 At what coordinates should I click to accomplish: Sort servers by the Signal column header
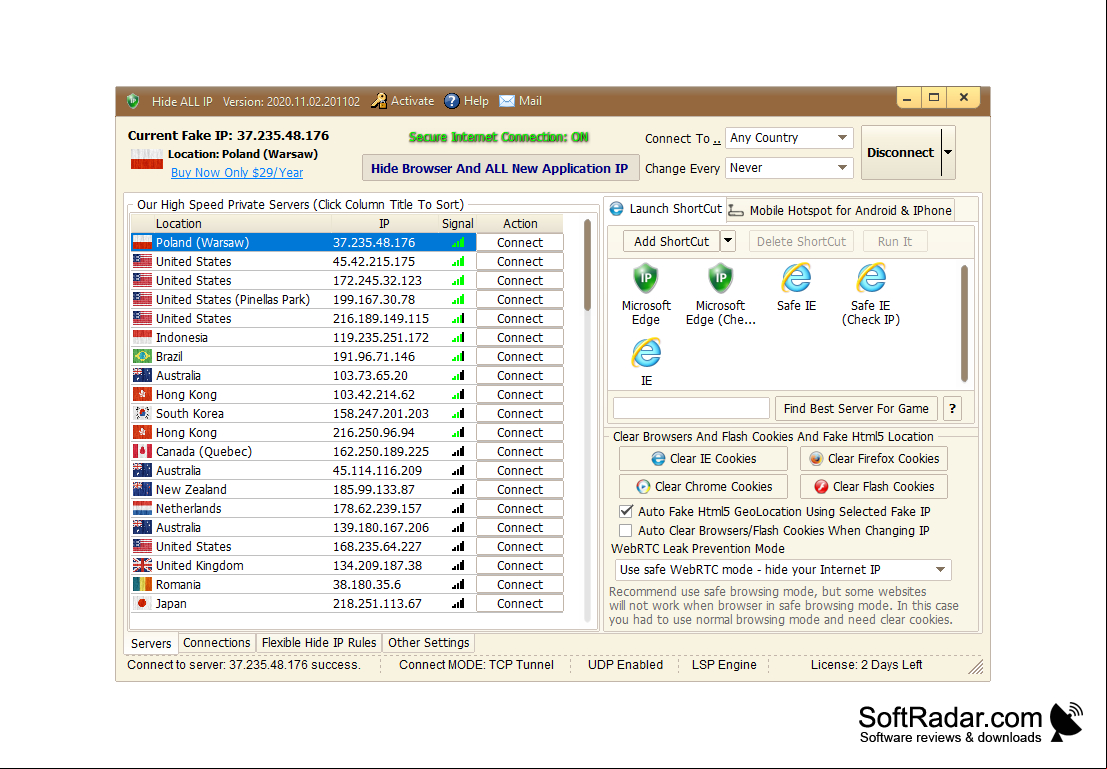pyautogui.click(x=457, y=224)
